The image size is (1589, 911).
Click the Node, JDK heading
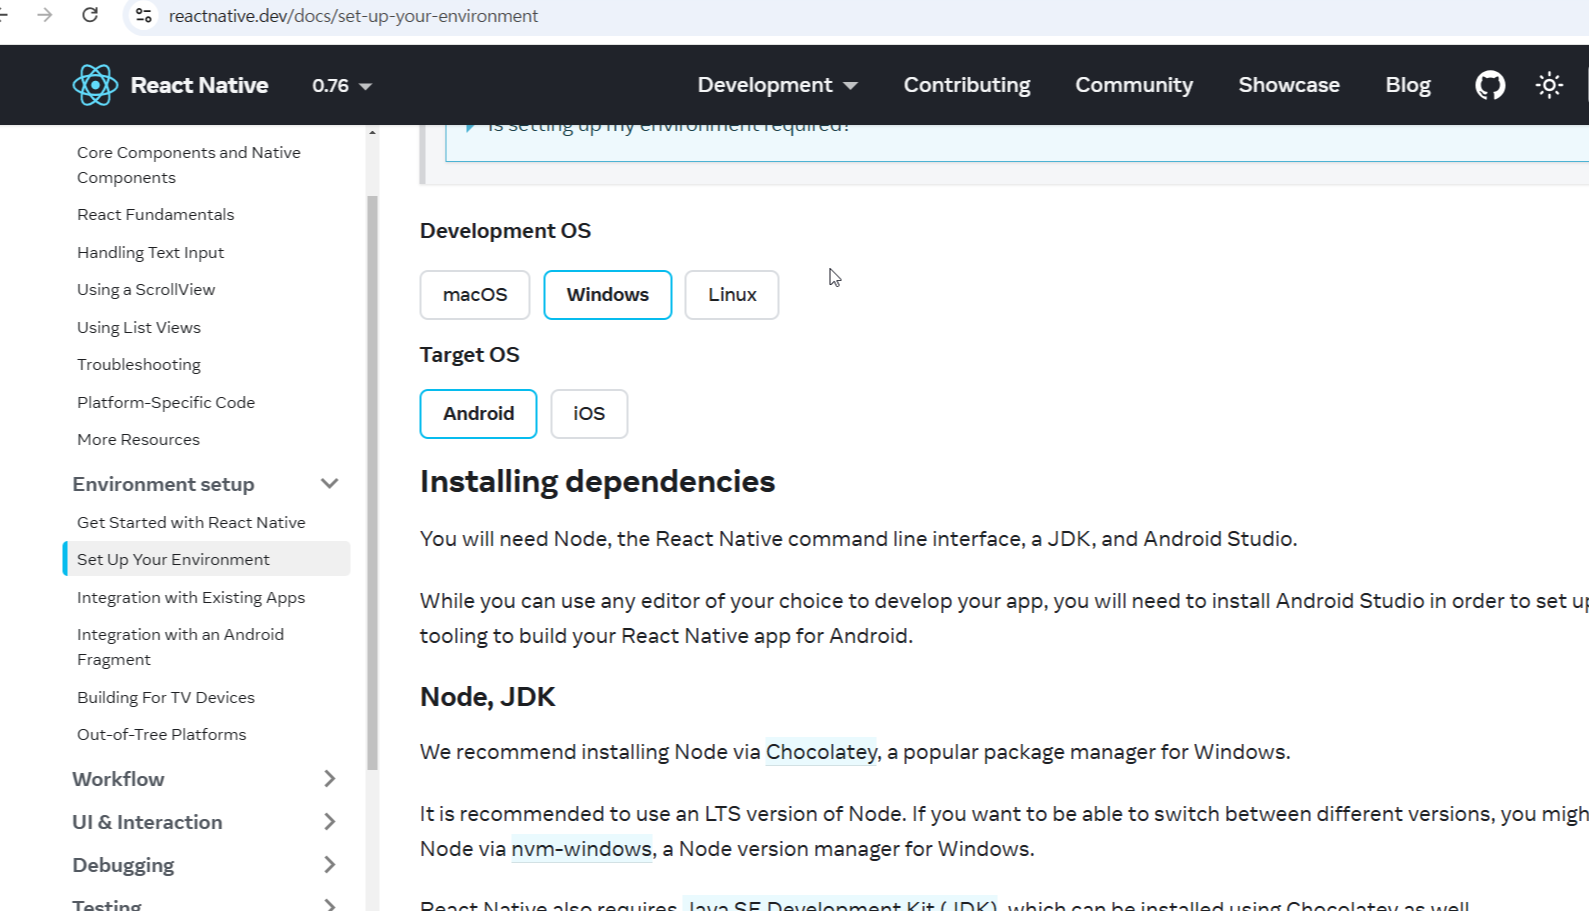pos(487,697)
